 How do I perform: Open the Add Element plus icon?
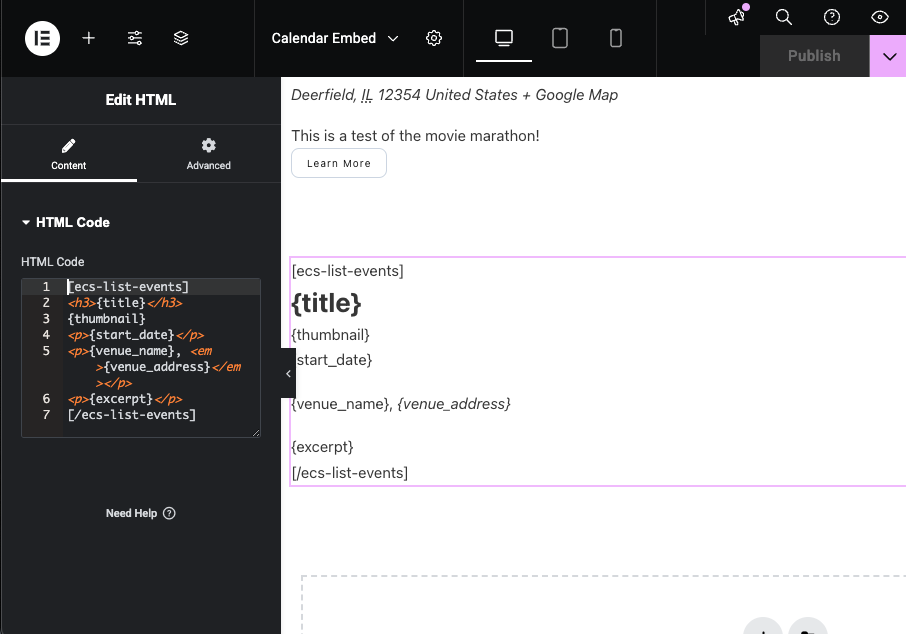89,38
